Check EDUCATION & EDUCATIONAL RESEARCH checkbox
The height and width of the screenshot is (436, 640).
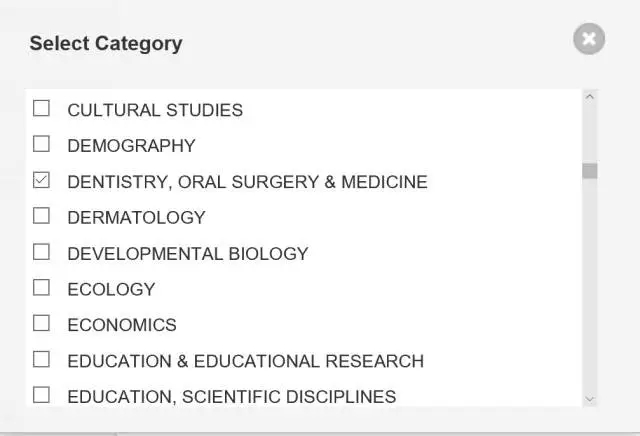pyautogui.click(x=41, y=359)
